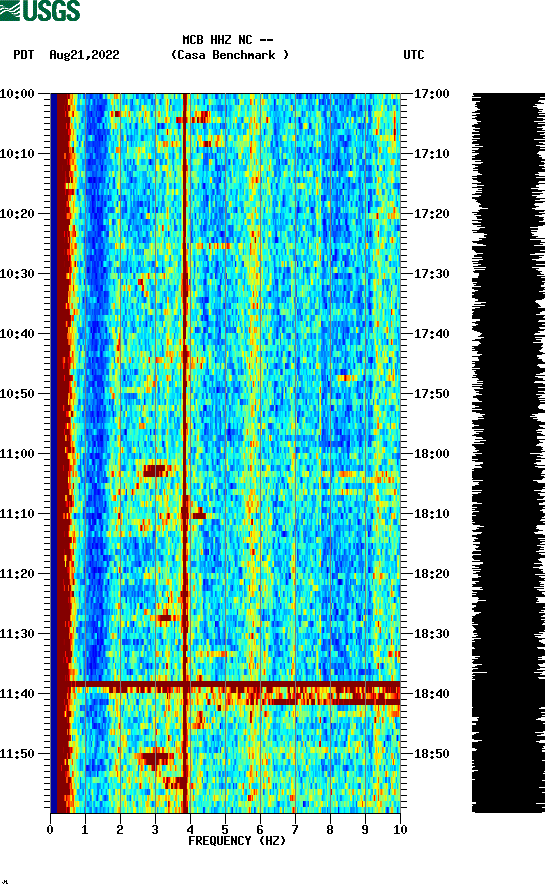The height and width of the screenshot is (893, 552).
Task: Click the UTC timezone label
Action: [414, 55]
